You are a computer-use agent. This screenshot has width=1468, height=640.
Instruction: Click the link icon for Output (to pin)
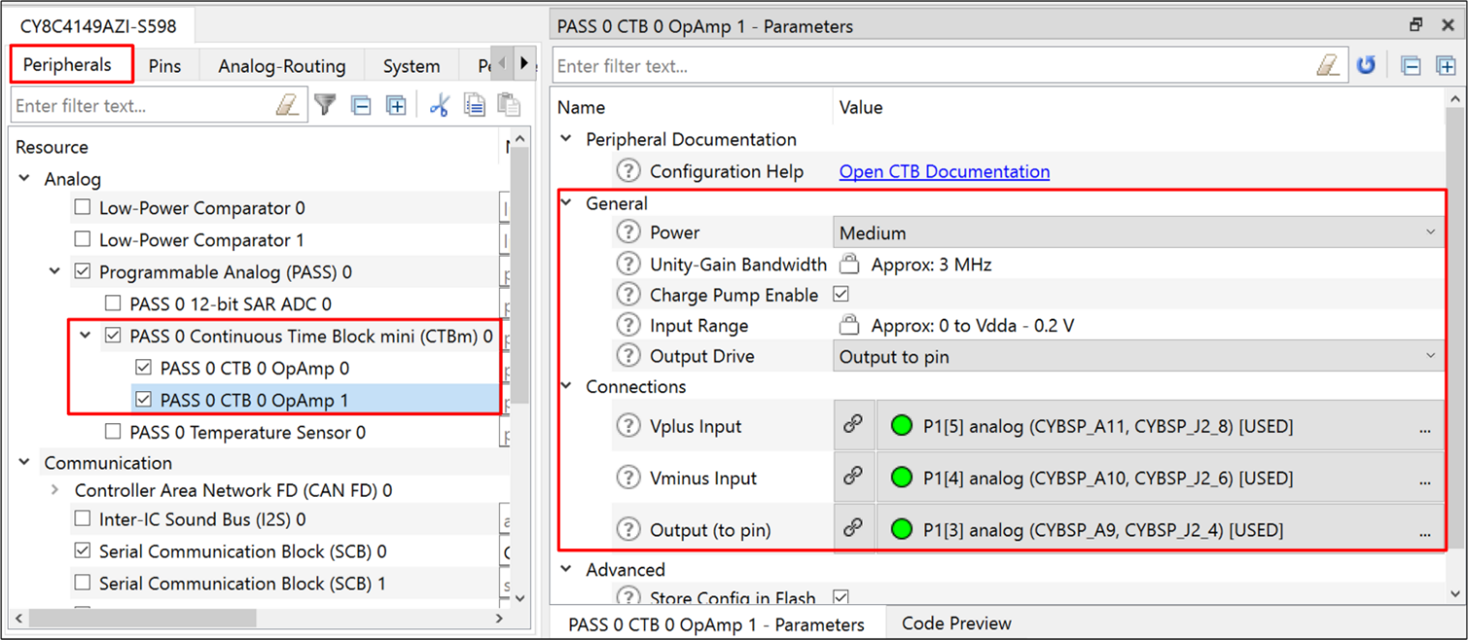[x=853, y=530]
